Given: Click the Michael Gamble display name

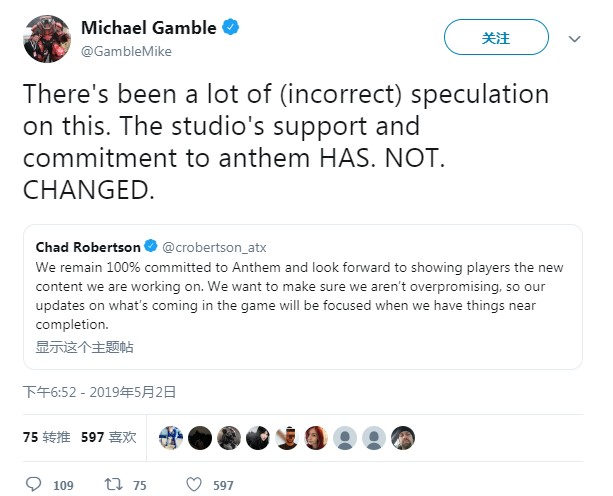Looking at the screenshot, I should tap(148, 29).
